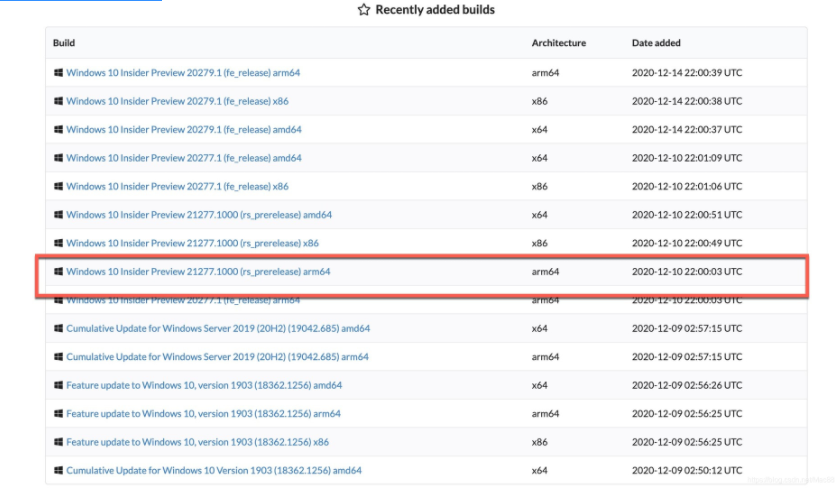Click Windows icon beside Feature update 1903 x86

[x=59, y=442]
